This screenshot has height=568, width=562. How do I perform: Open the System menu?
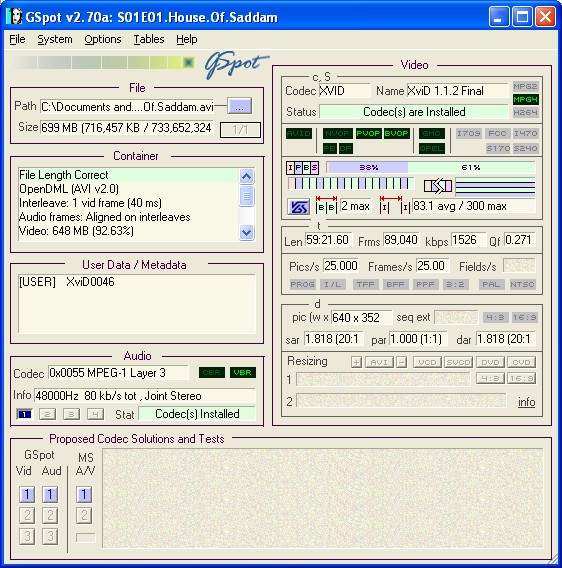coord(55,39)
